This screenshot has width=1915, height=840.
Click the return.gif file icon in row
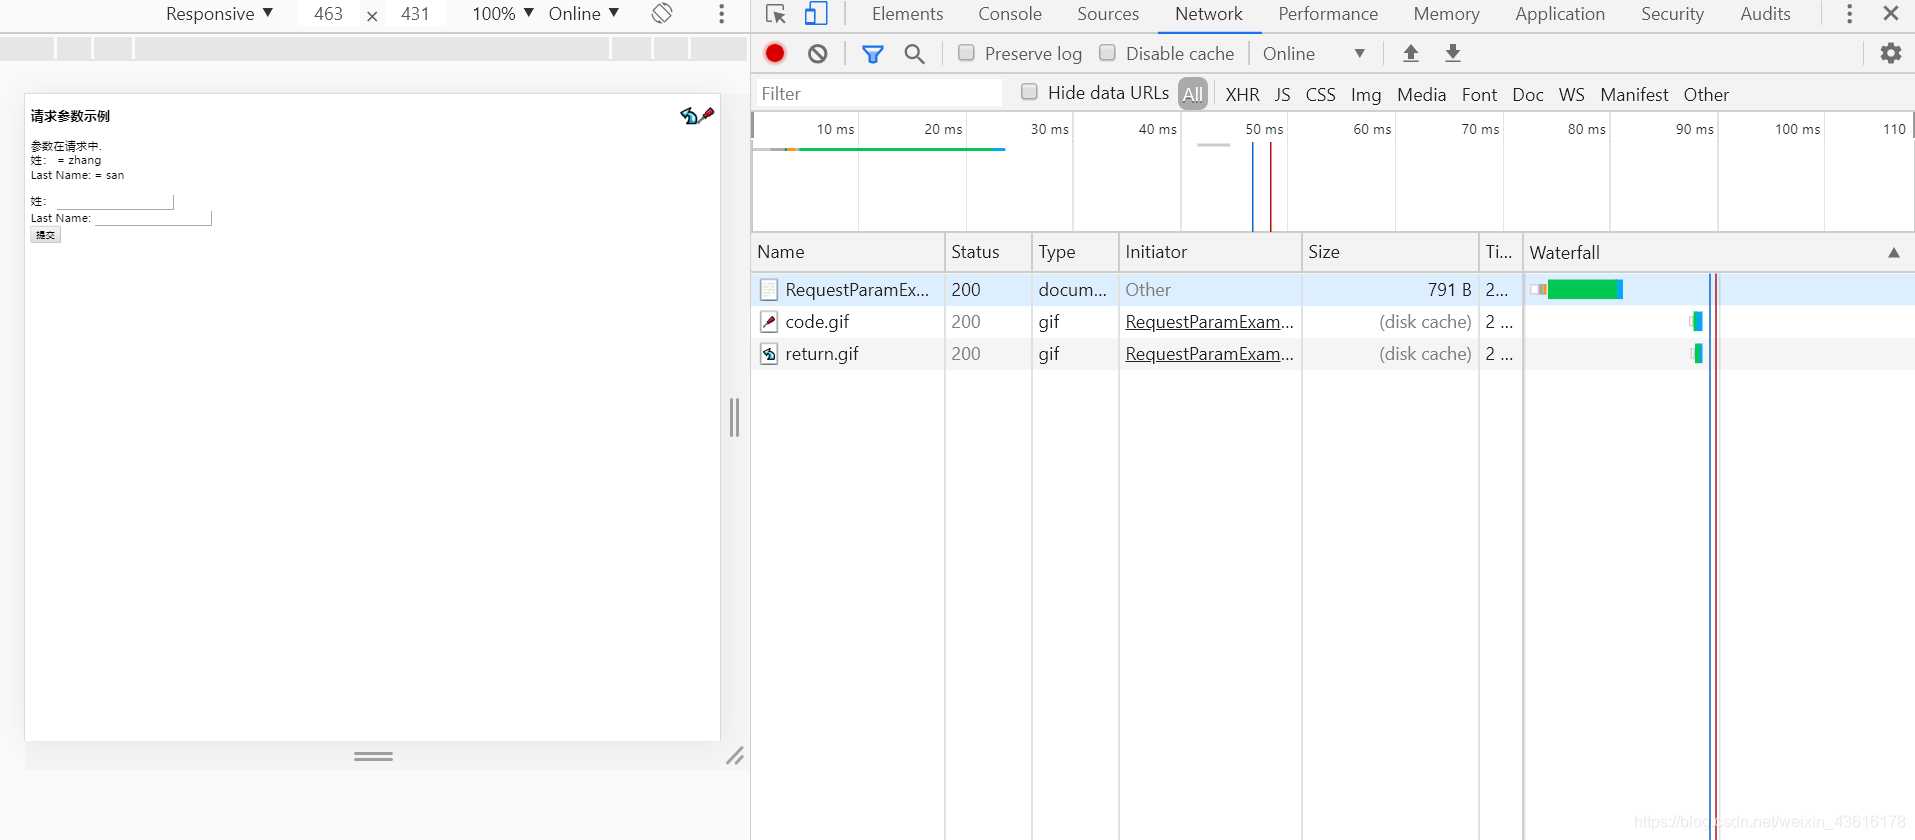(x=769, y=354)
